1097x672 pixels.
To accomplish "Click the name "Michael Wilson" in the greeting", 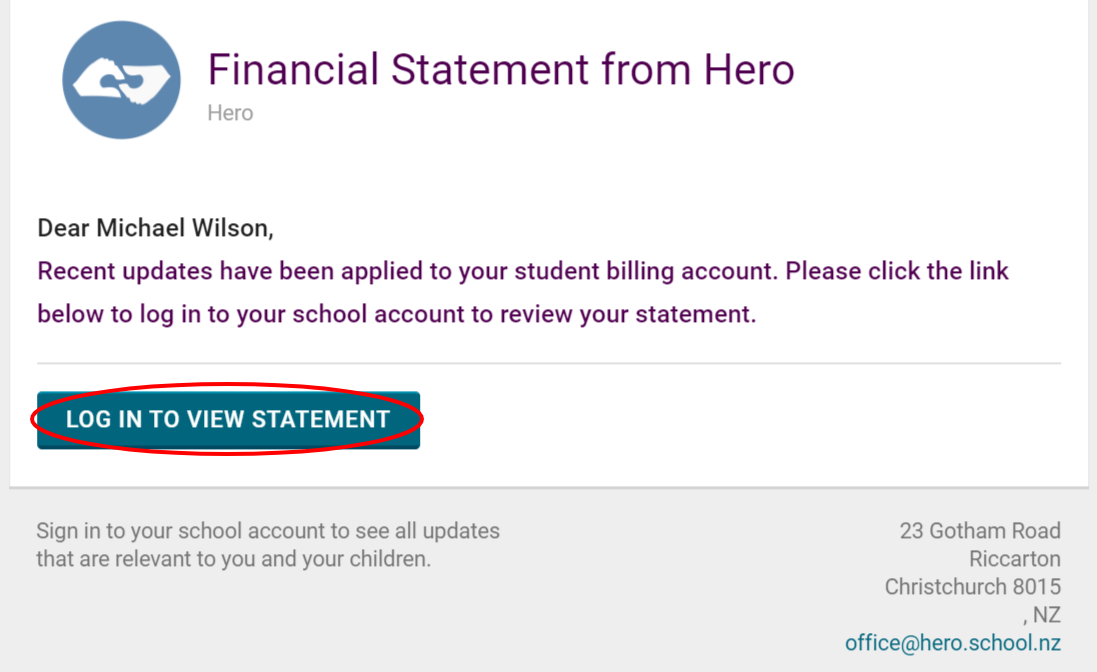I will click(183, 228).
